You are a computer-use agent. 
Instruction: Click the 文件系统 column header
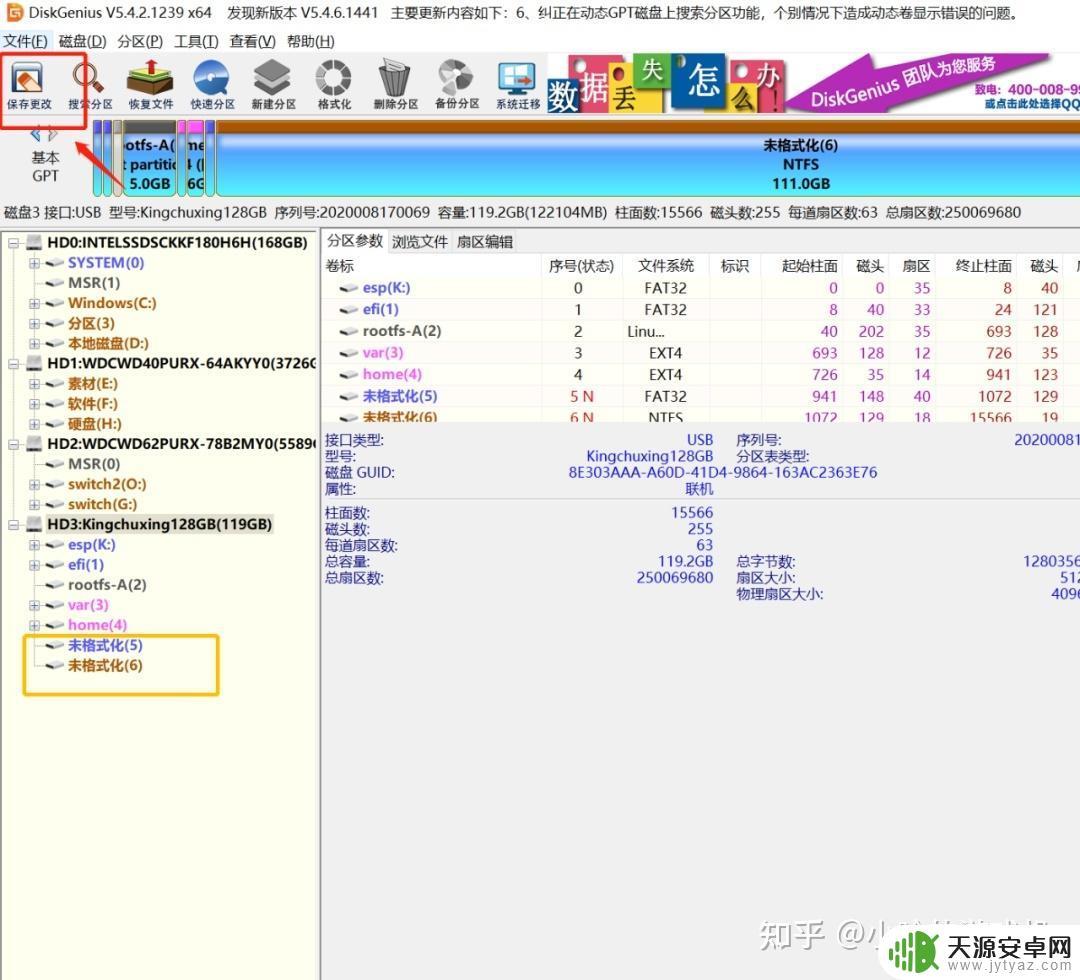point(665,266)
